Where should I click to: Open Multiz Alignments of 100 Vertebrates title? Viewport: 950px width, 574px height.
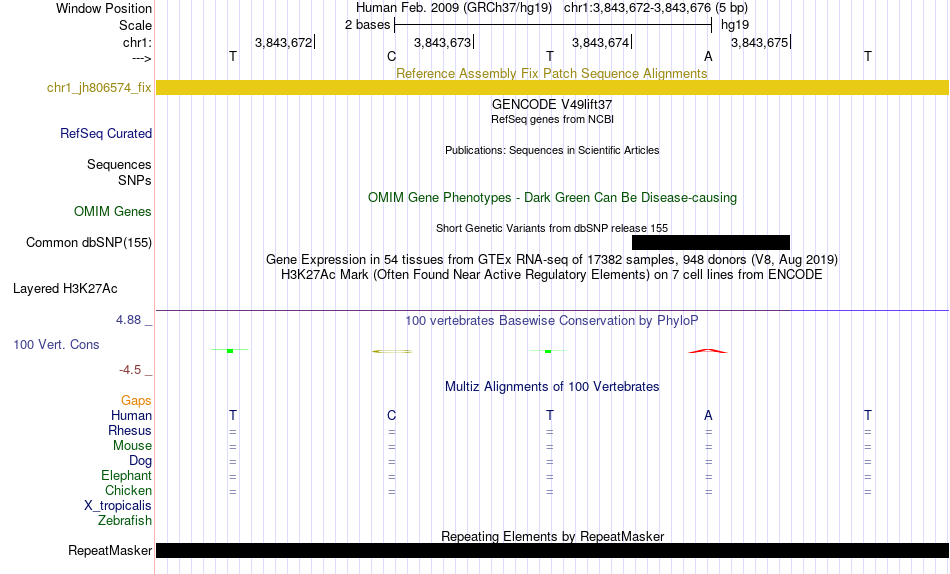click(x=552, y=387)
